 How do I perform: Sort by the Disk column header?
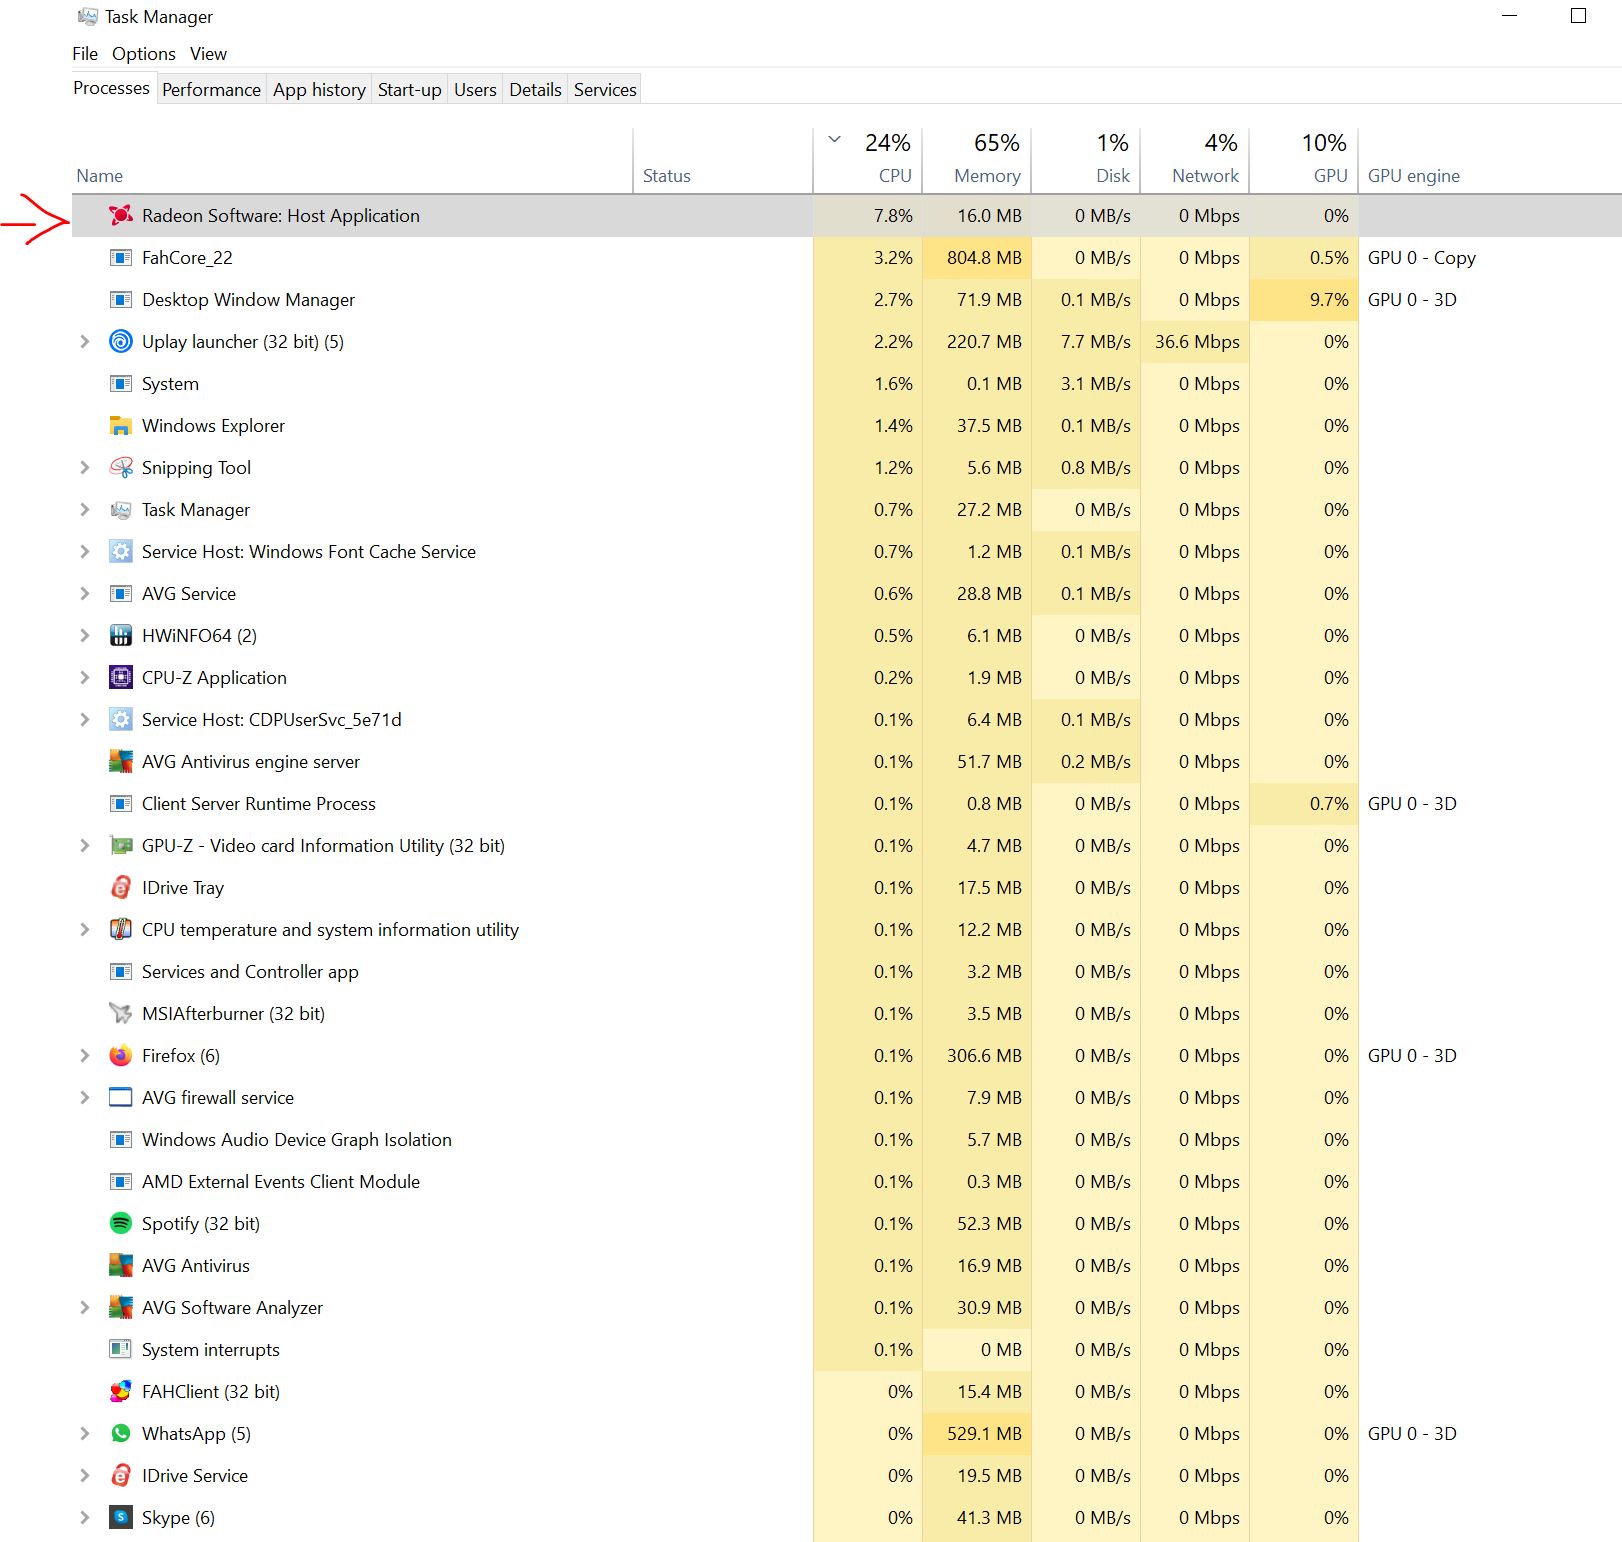(x=1086, y=161)
